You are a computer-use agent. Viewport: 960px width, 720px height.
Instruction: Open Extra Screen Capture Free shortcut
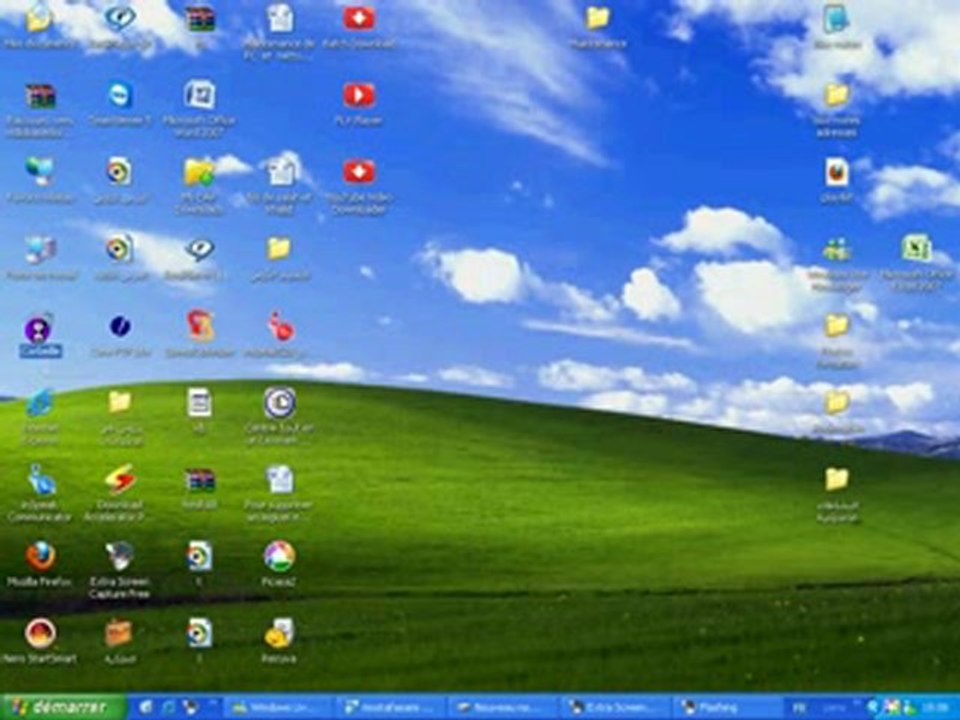point(120,570)
